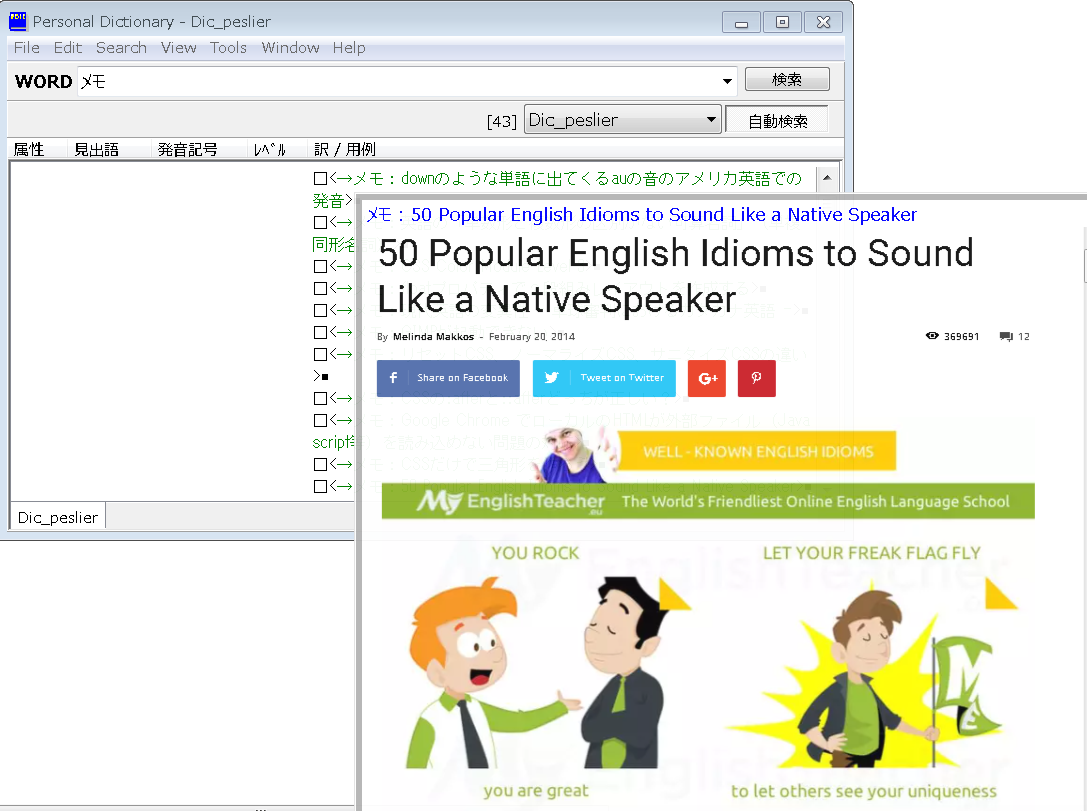The width and height of the screenshot is (1087, 811).
Task: Click the scrollbar up arrow in results pane
Action: pyautogui.click(x=828, y=178)
